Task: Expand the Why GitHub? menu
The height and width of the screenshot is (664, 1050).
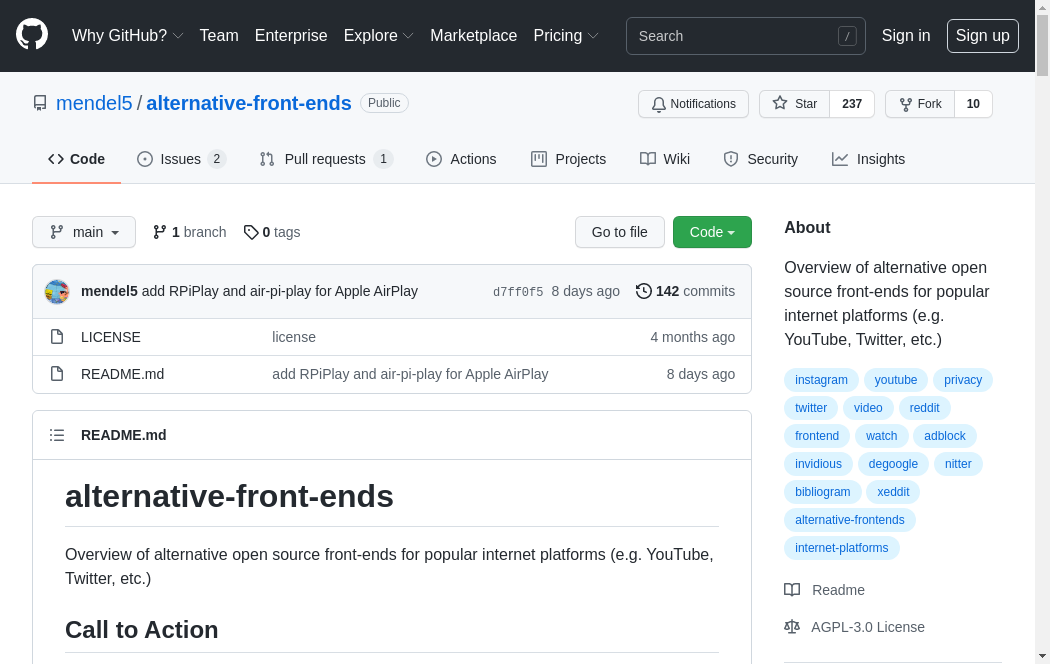Action: (127, 36)
